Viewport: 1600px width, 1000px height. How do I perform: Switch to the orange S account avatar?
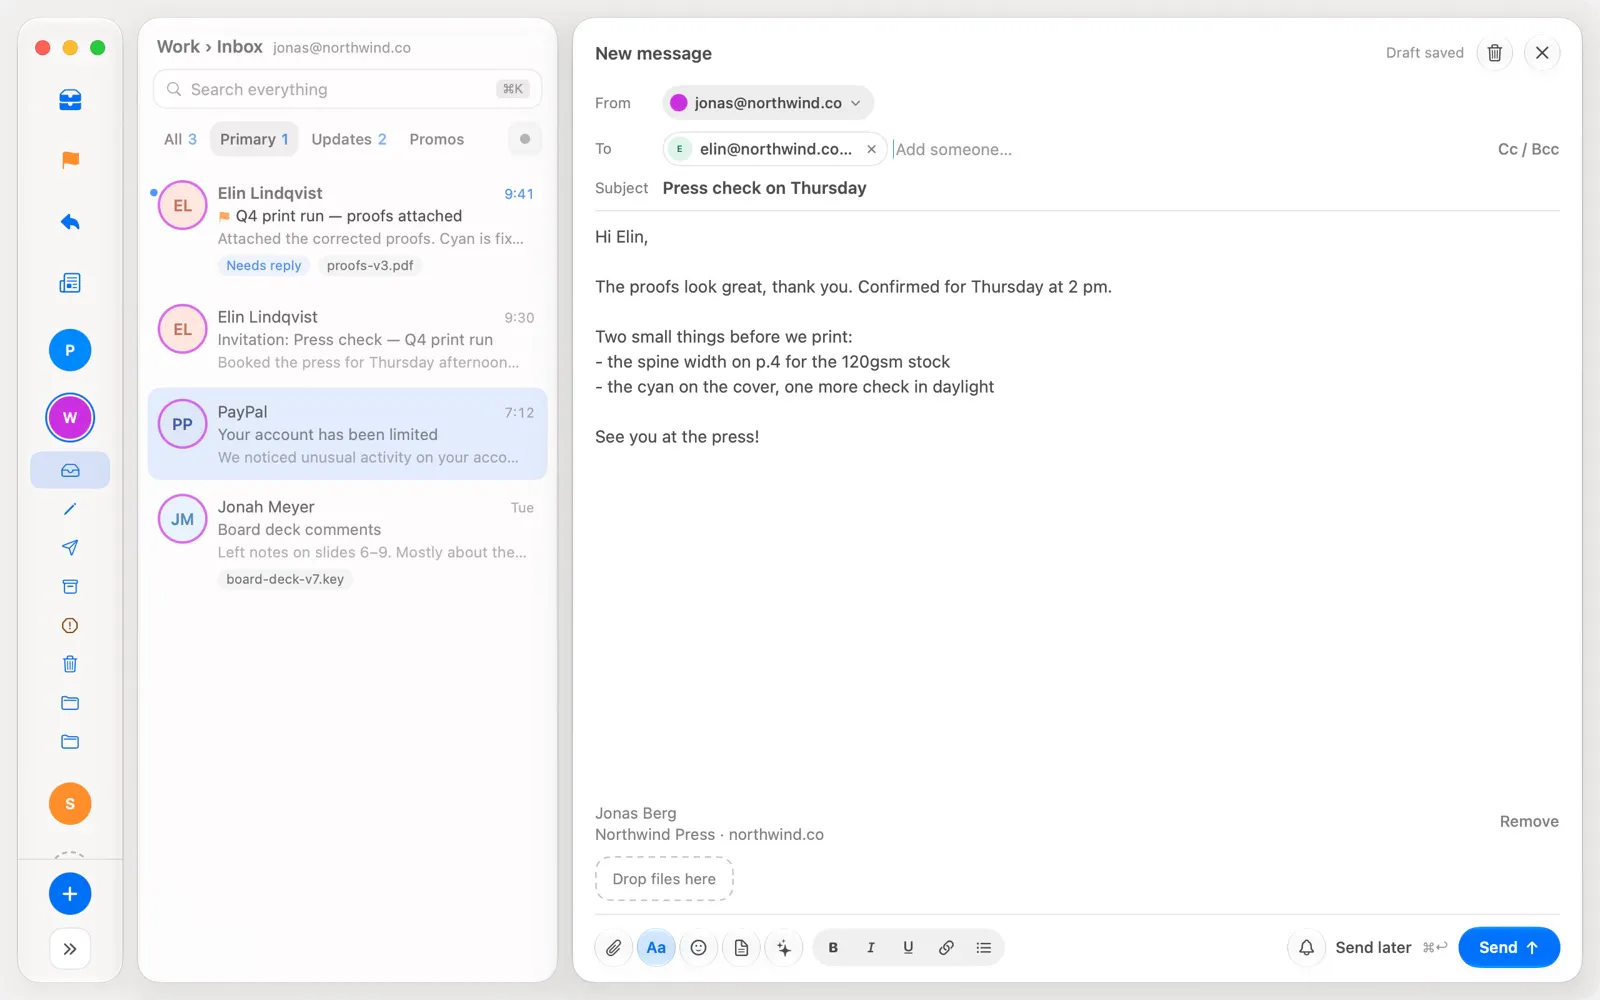(x=70, y=804)
